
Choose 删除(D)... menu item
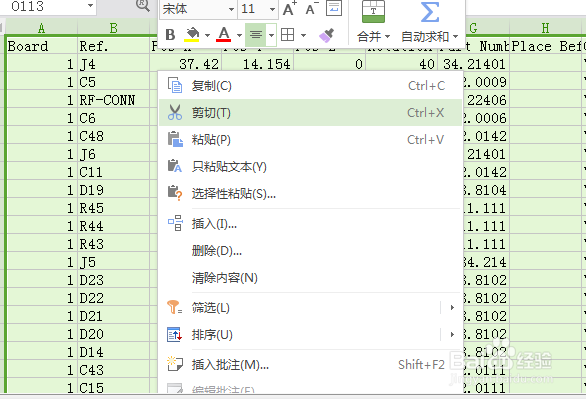[x=311, y=250]
